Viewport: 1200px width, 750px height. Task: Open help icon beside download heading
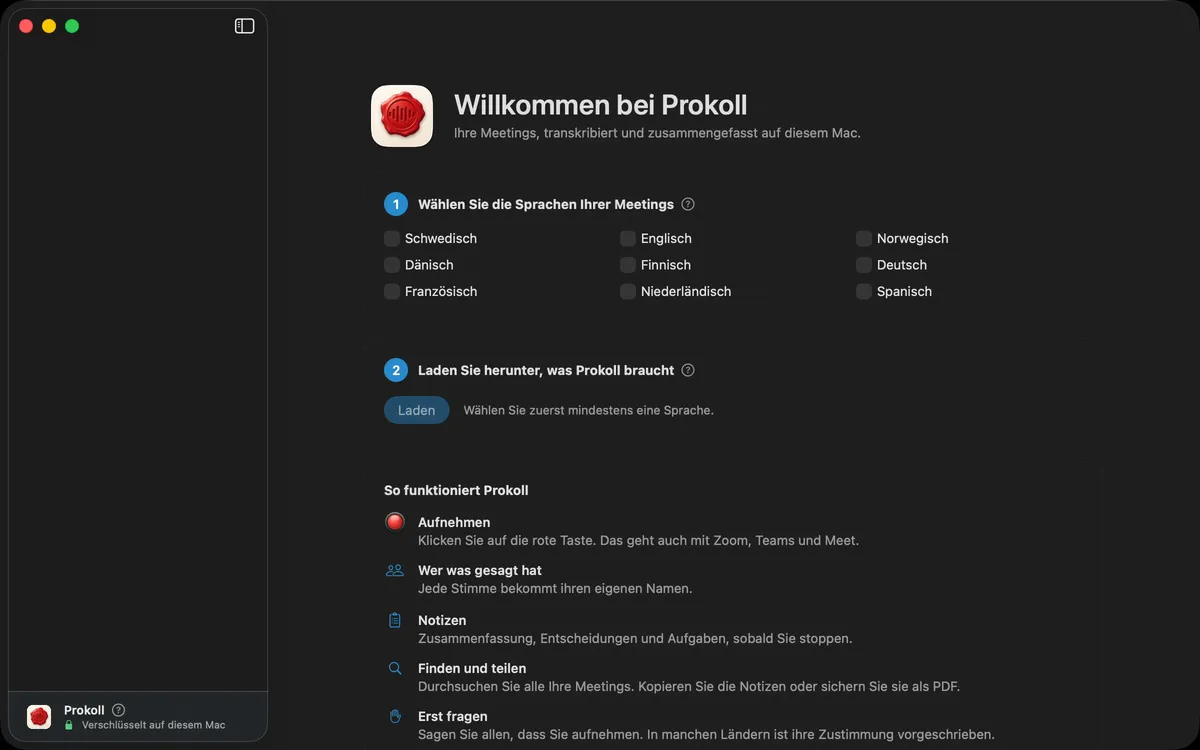point(688,370)
